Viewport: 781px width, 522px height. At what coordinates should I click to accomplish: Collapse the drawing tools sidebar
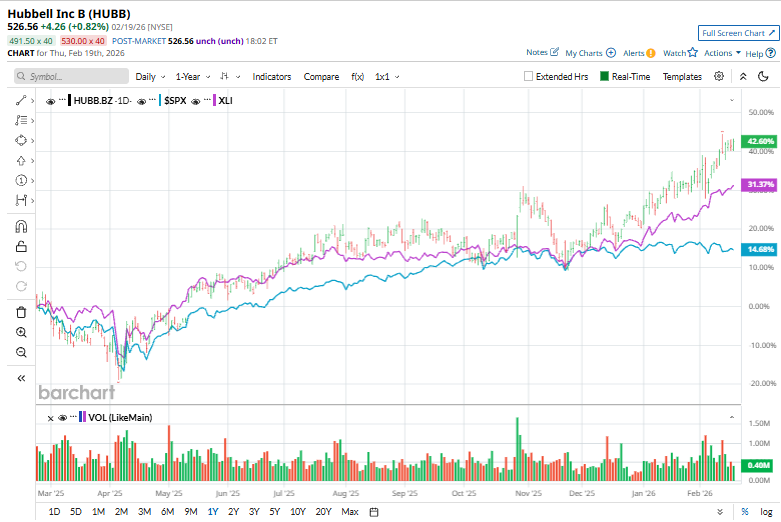21,378
